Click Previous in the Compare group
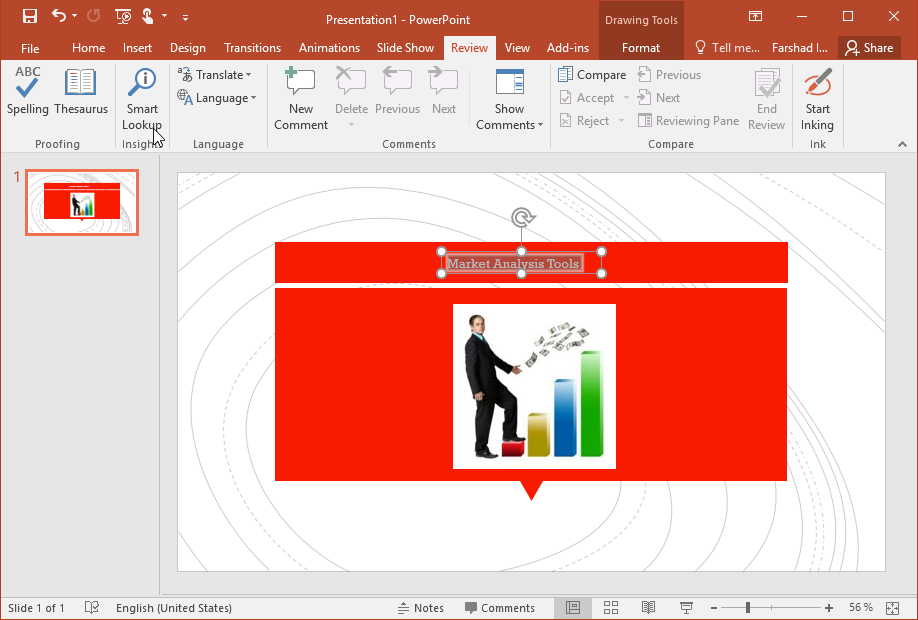The image size is (918, 620). [x=669, y=74]
